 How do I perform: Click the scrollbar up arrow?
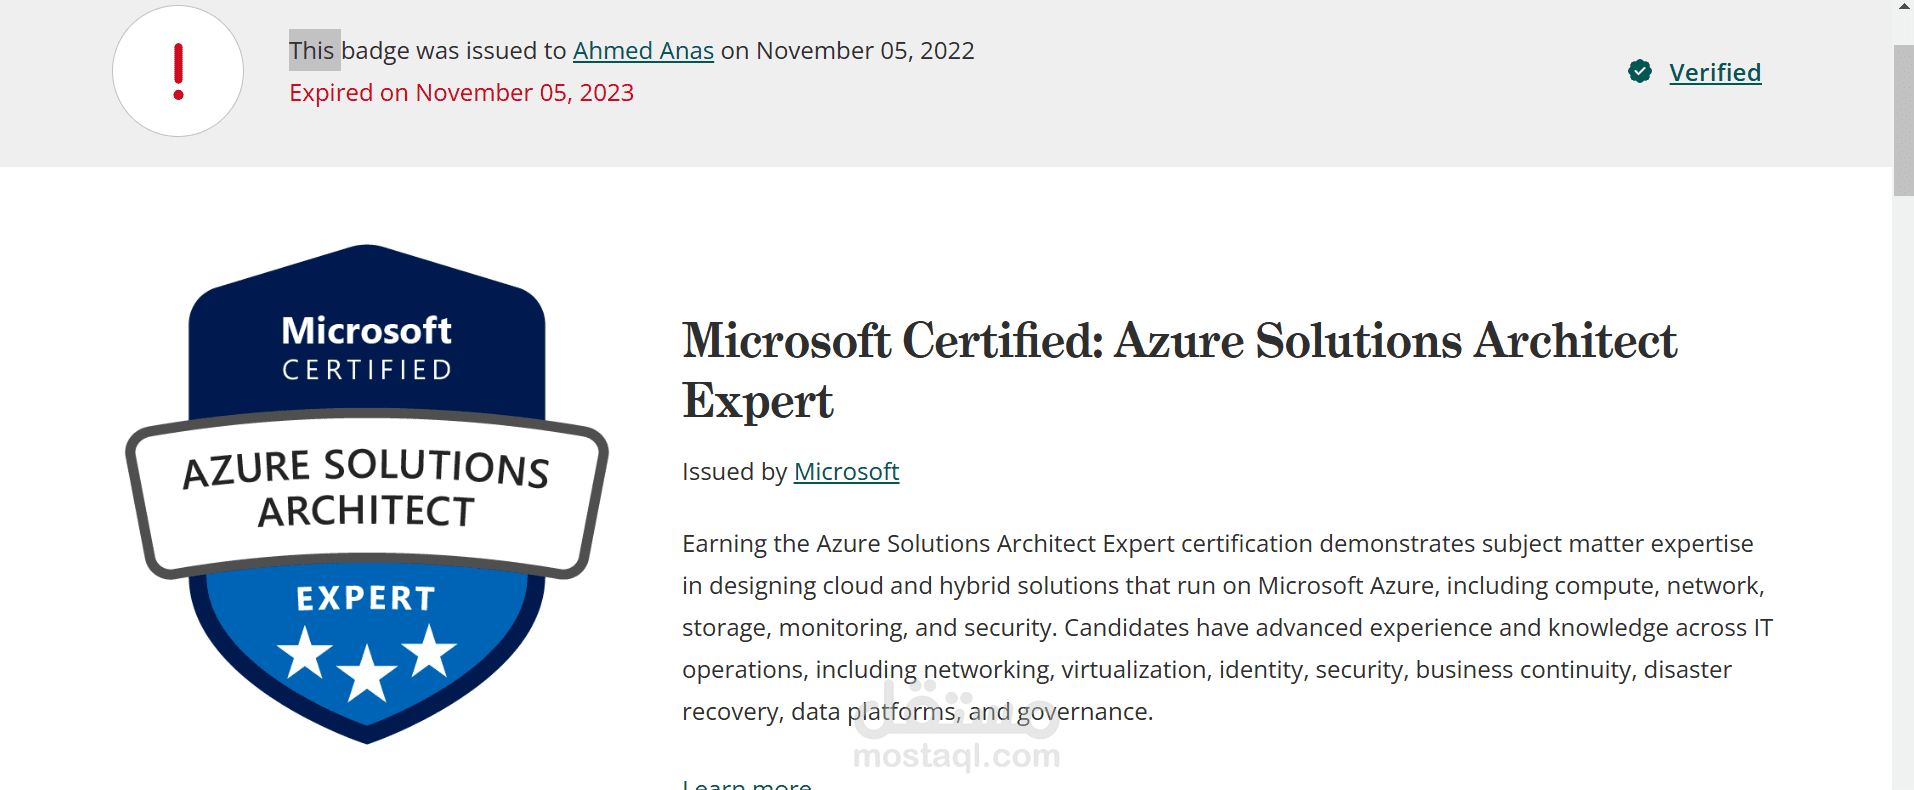click(1903, 8)
